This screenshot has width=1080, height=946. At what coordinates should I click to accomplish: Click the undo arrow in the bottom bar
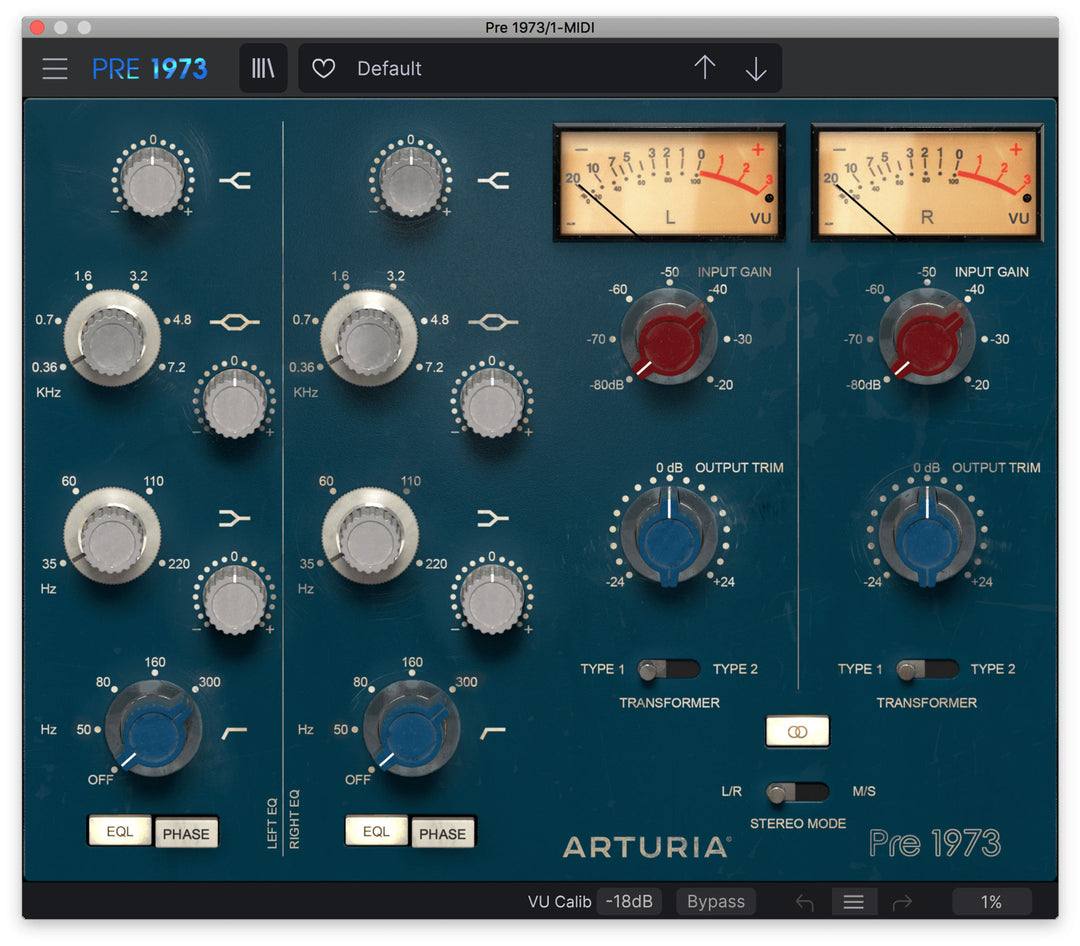point(804,902)
